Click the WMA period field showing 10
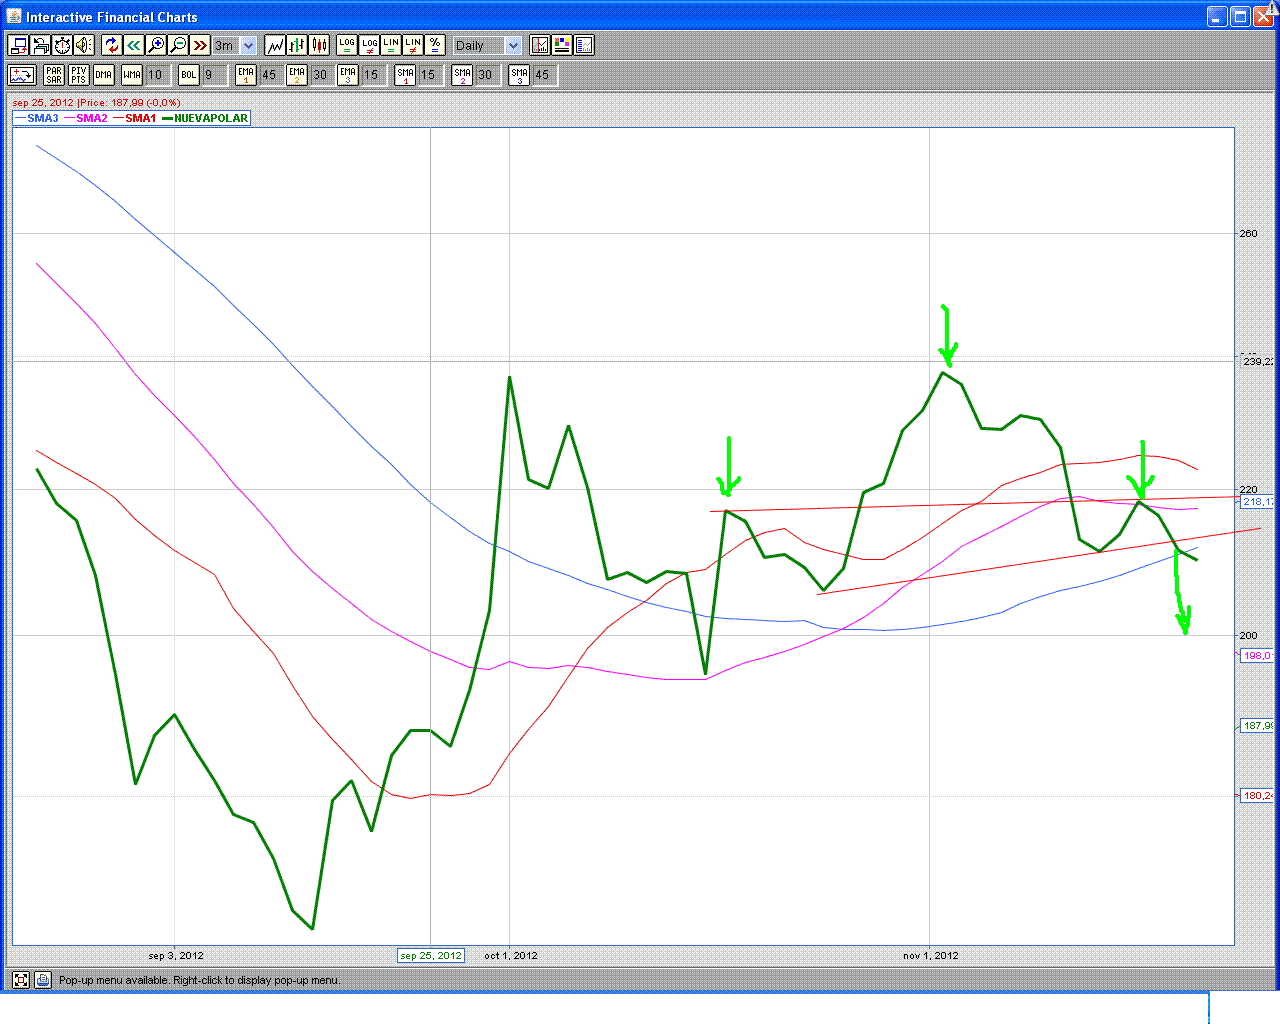 (x=156, y=75)
